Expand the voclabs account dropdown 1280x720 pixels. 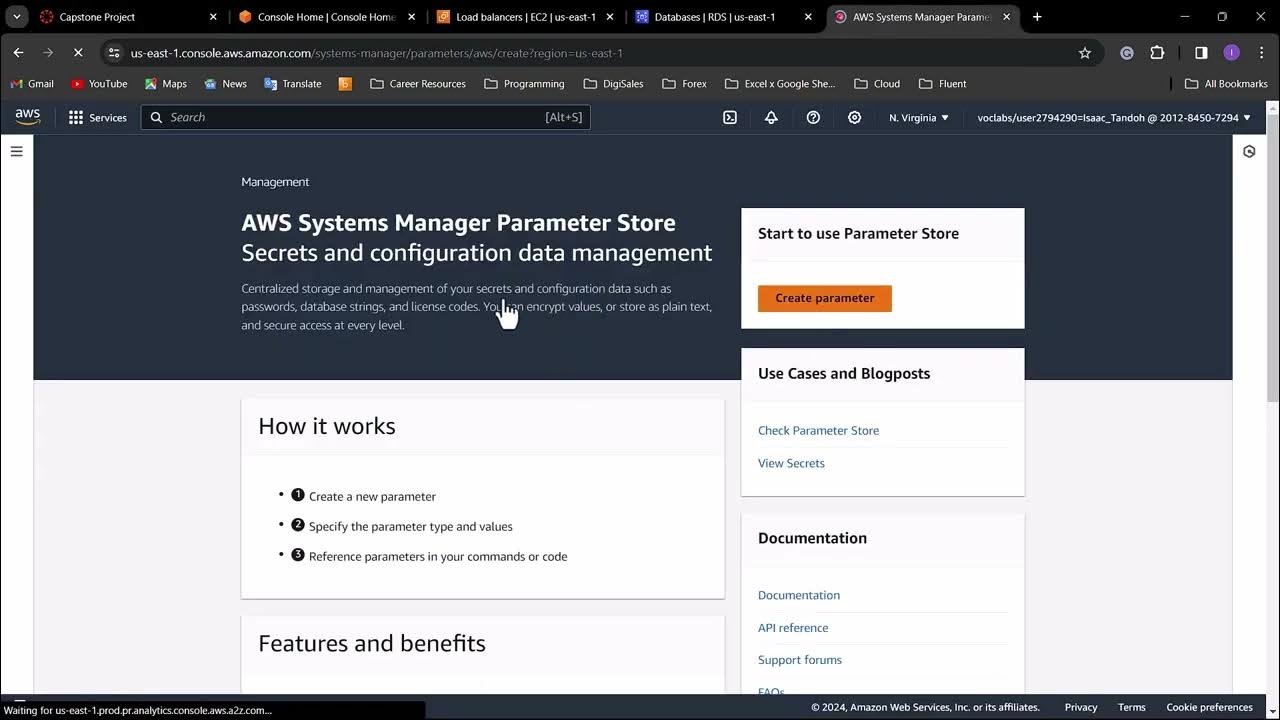pos(1114,117)
